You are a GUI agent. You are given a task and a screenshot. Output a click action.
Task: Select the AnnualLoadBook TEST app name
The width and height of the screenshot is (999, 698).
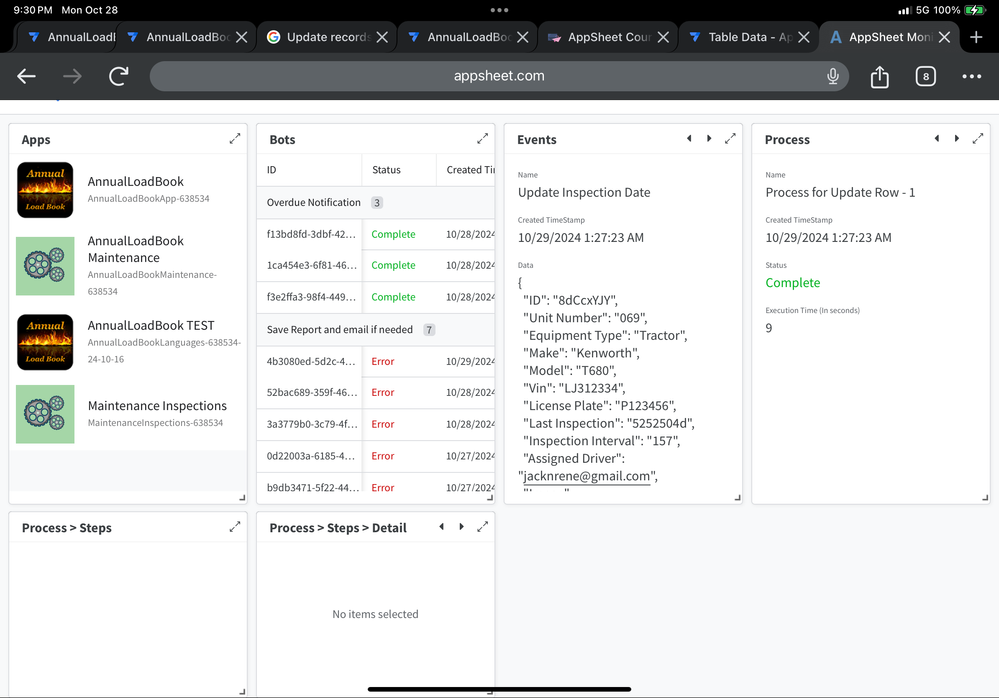151,325
